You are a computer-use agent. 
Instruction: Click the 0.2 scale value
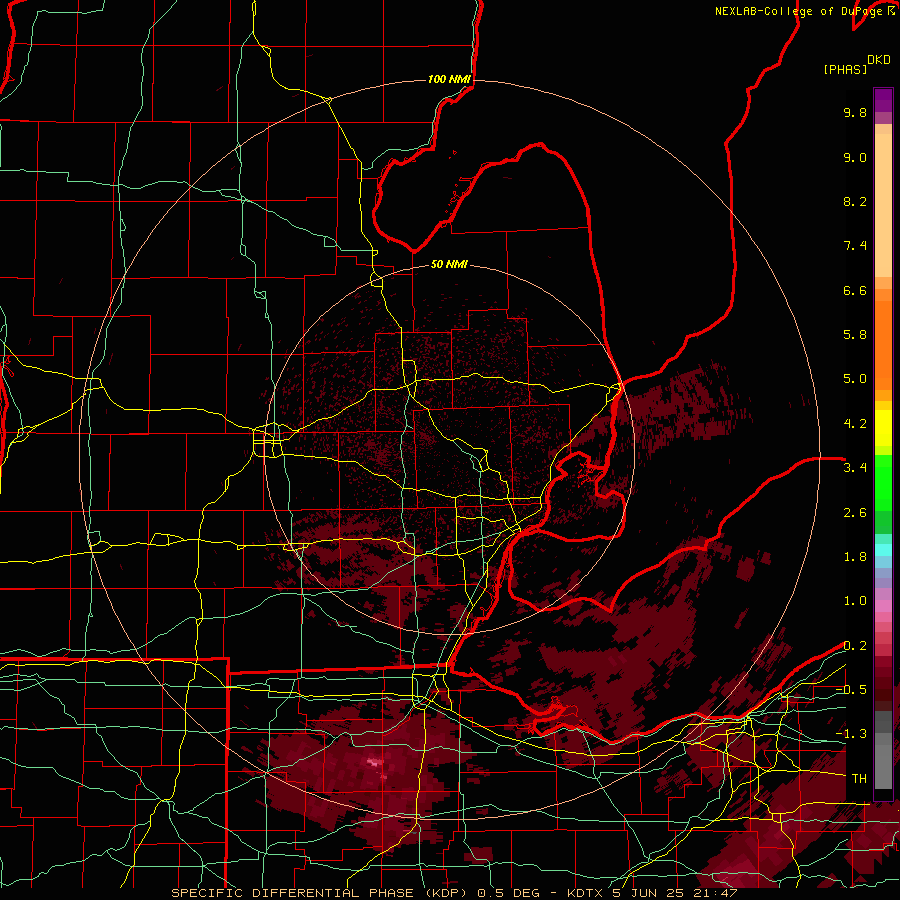point(855,646)
